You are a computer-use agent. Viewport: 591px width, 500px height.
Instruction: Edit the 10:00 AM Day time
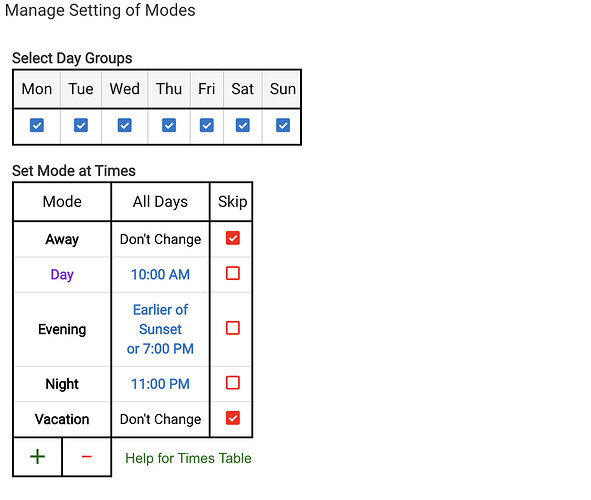160,275
